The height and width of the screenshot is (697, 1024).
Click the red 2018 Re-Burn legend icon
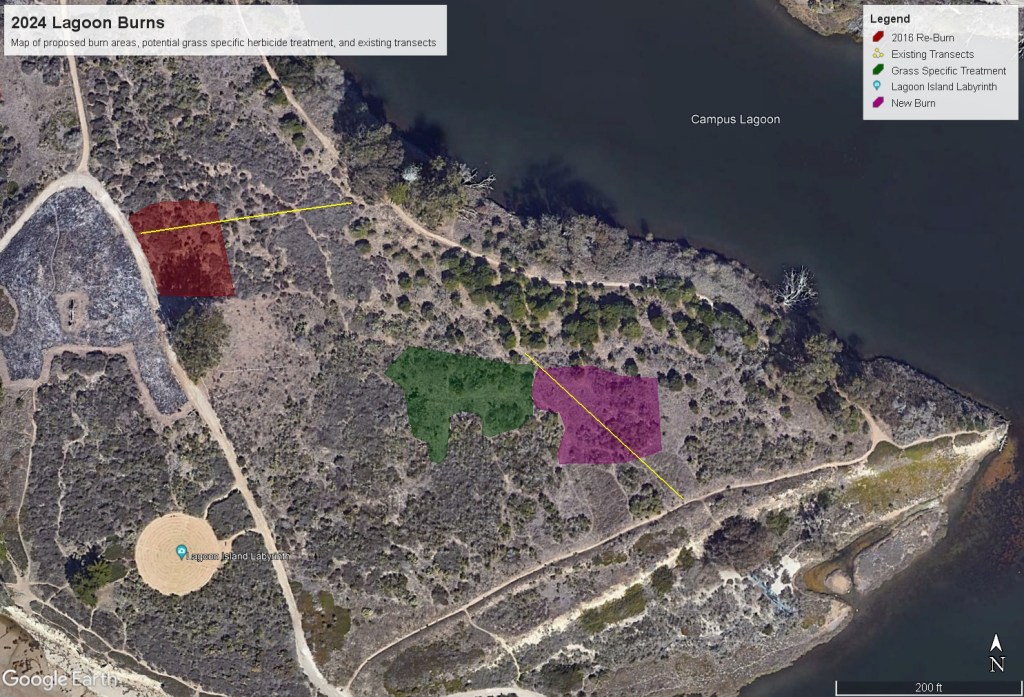(x=877, y=39)
